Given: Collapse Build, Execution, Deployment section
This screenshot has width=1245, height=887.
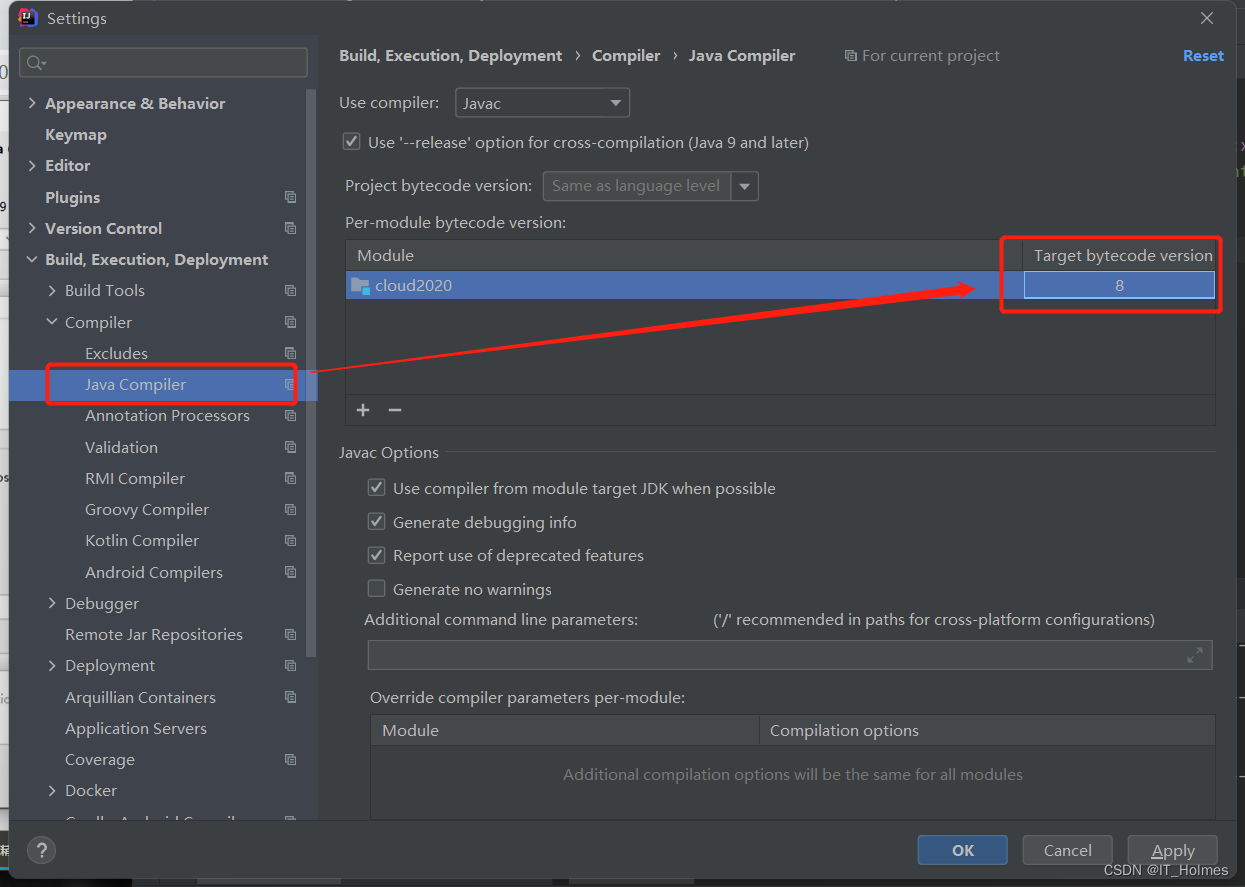Looking at the screenshot, I should pos(32,260).
